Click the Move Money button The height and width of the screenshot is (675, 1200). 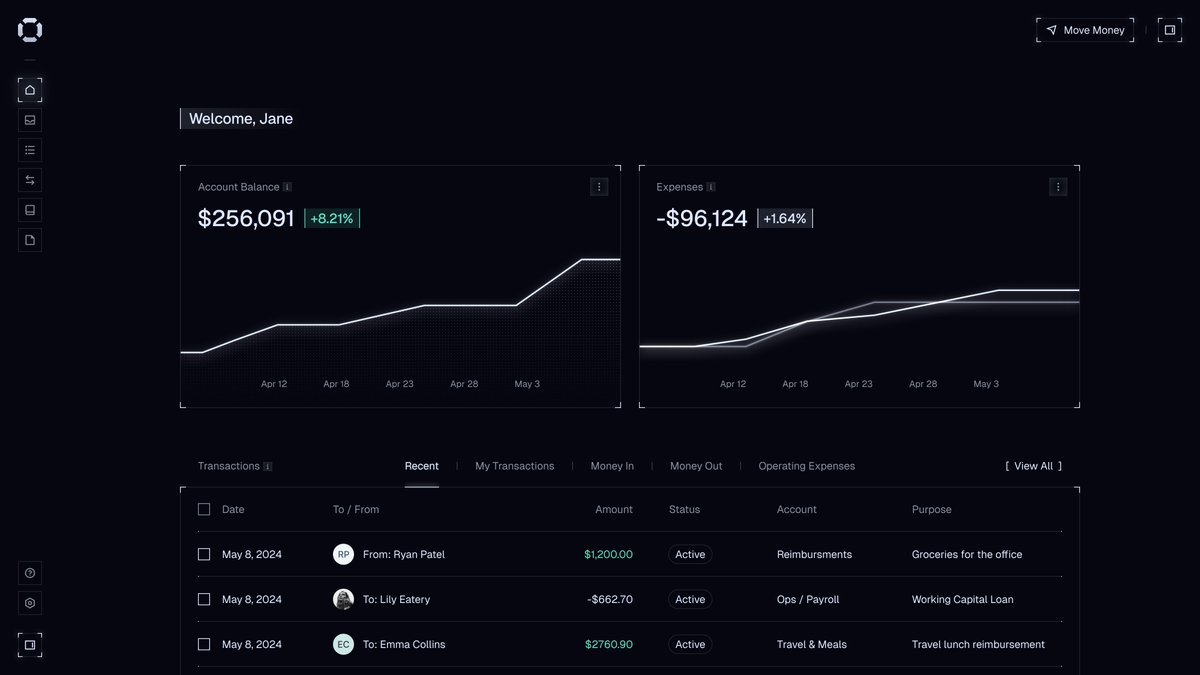(1085, 30)
